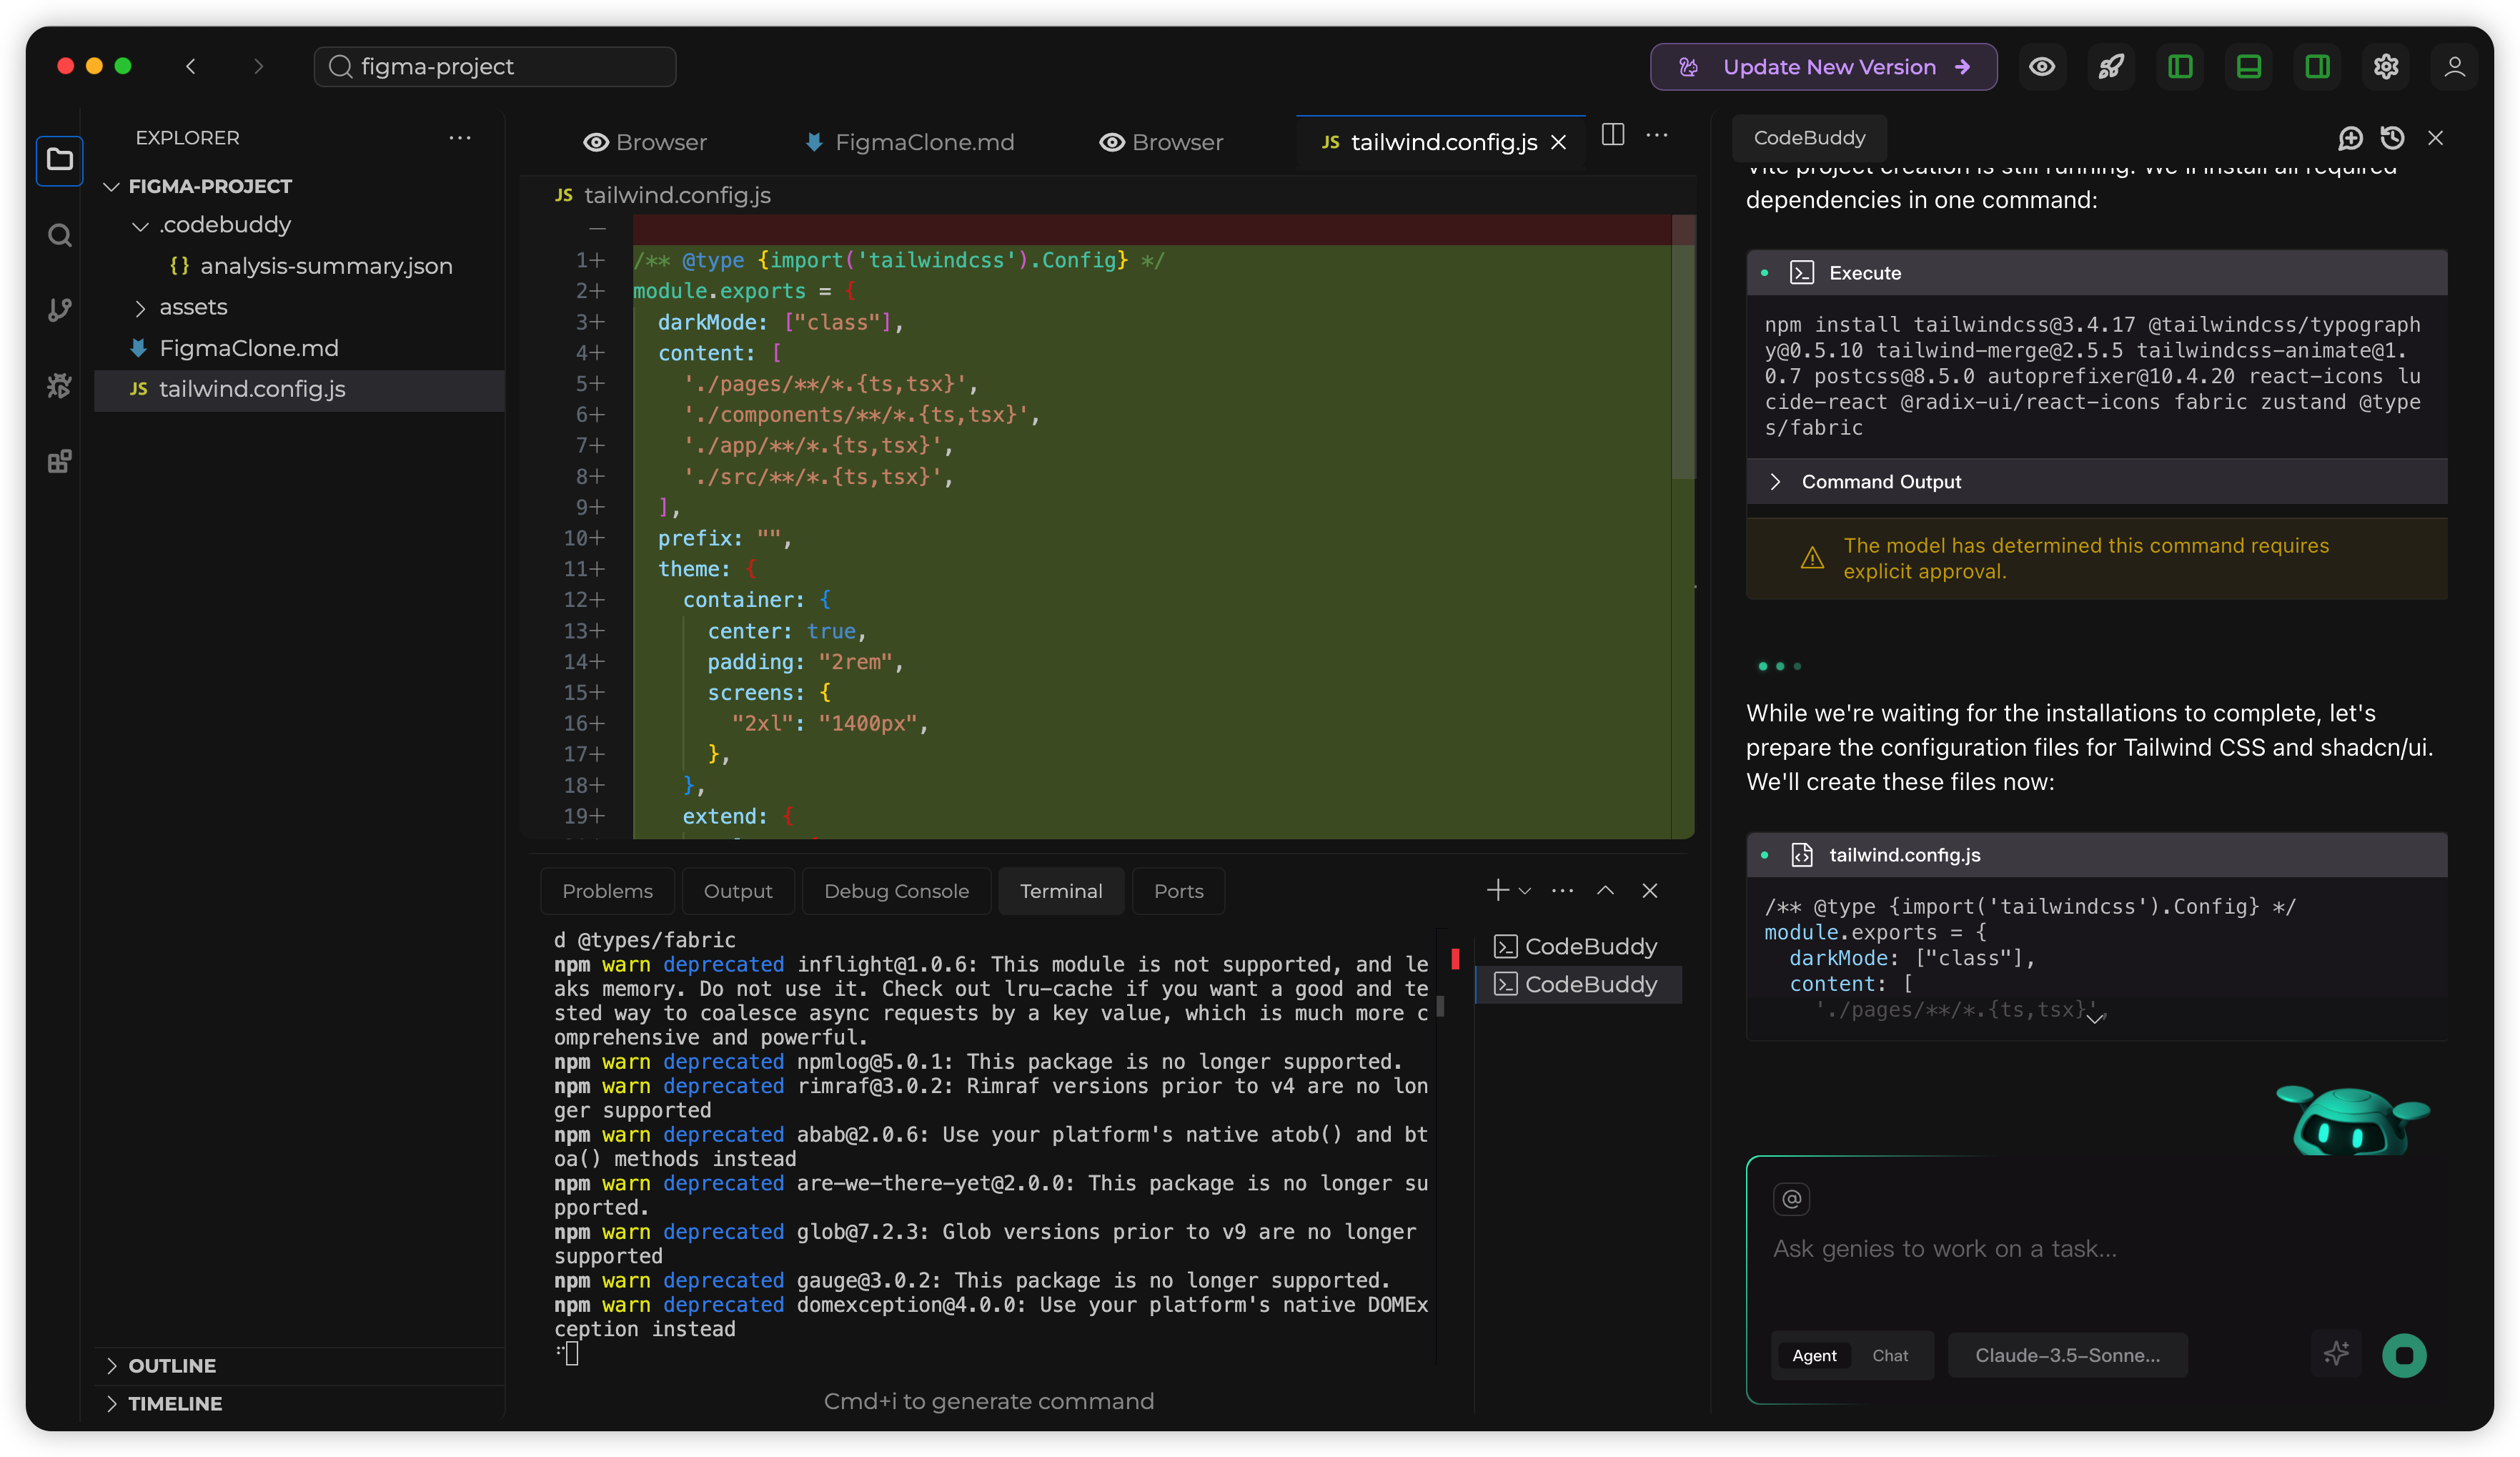Switch to Chat mode
This screenshot has width=2520, height=1457.
tap(1889, 1356)
